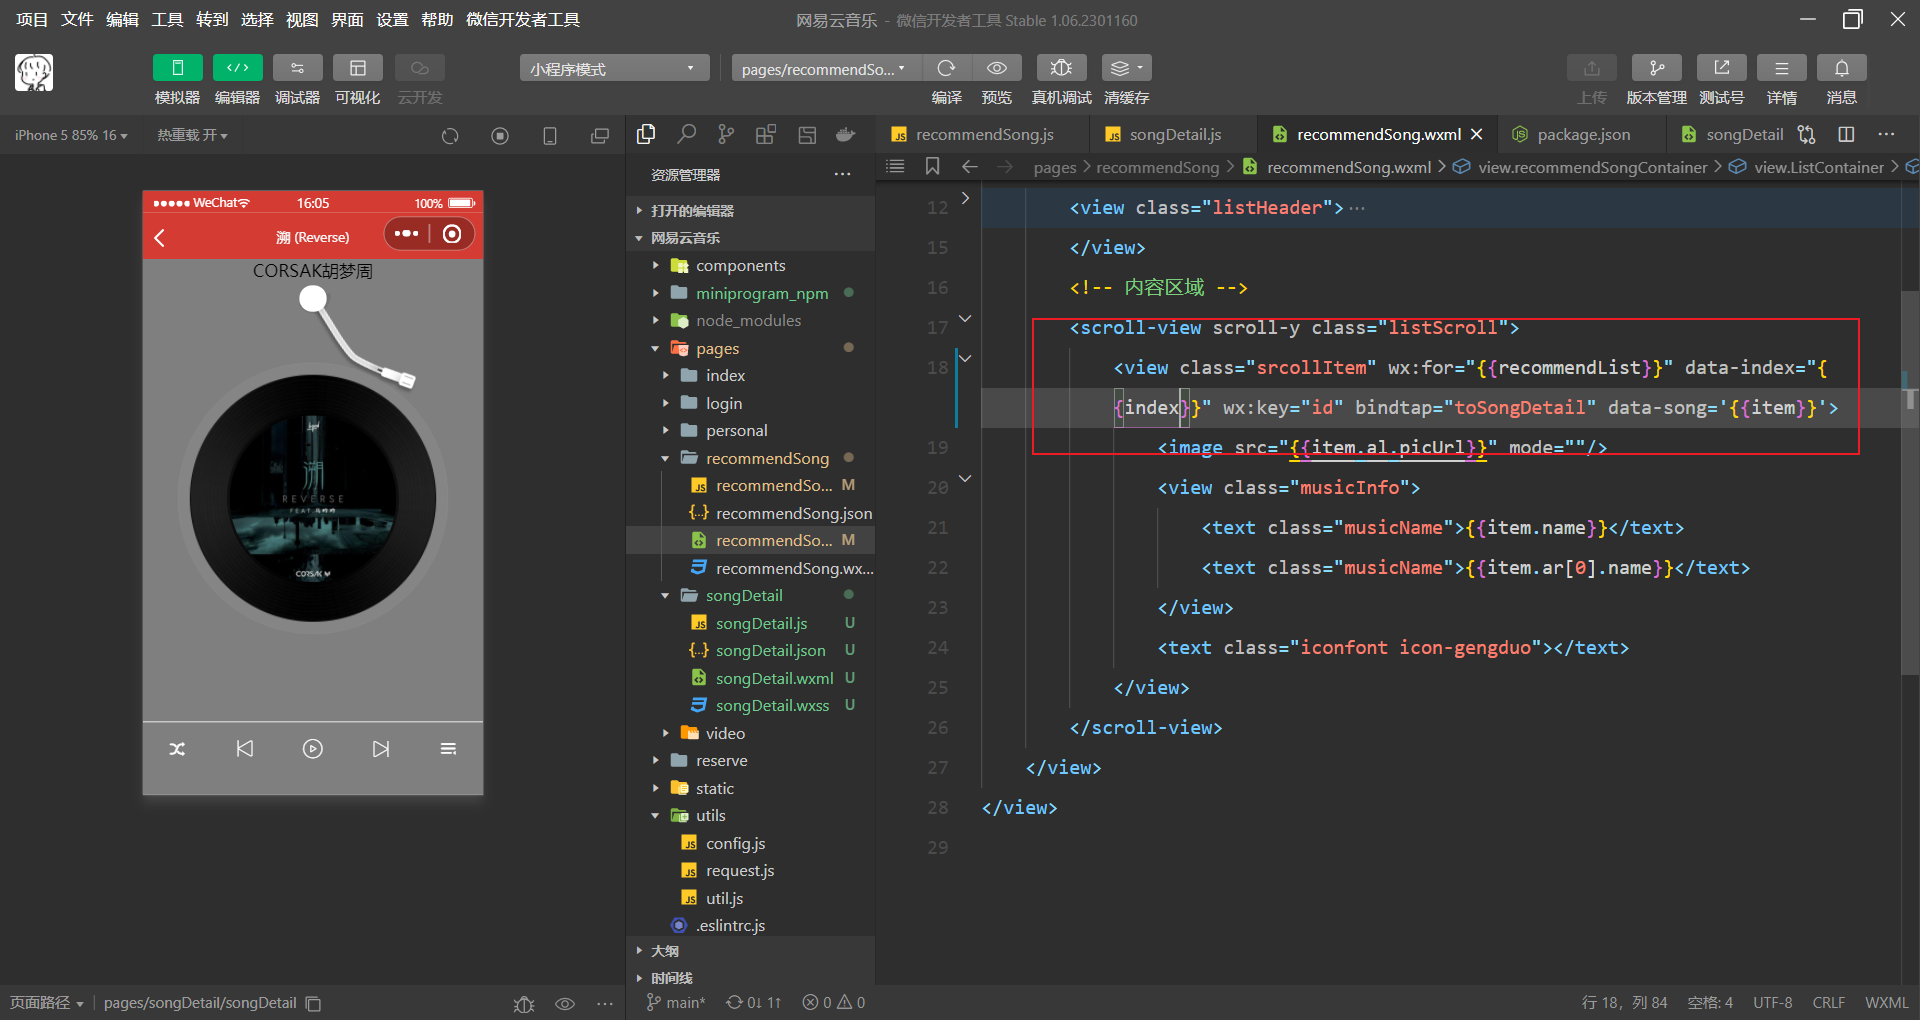The image size is (1920, 1020).
Task: Open real device debugging icon
Action: [1061, 68]
